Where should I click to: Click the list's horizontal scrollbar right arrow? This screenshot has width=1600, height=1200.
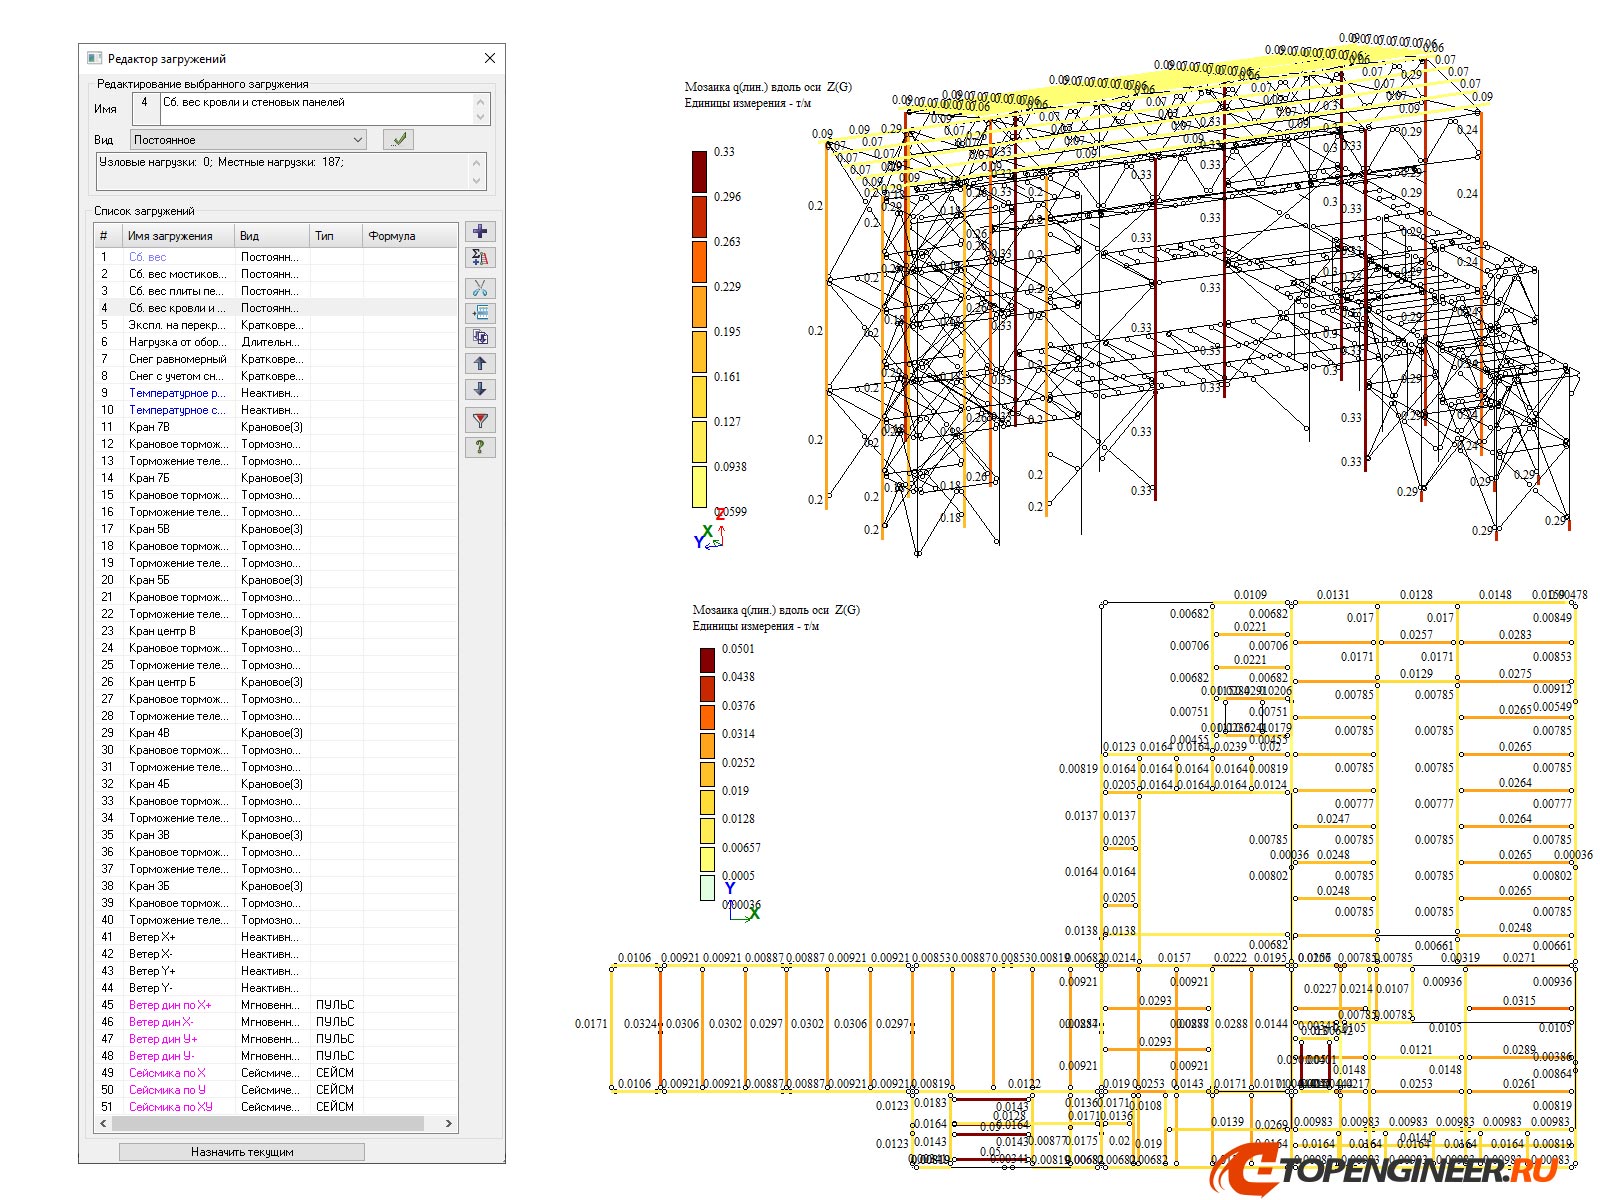click(x=448, y=1124)
